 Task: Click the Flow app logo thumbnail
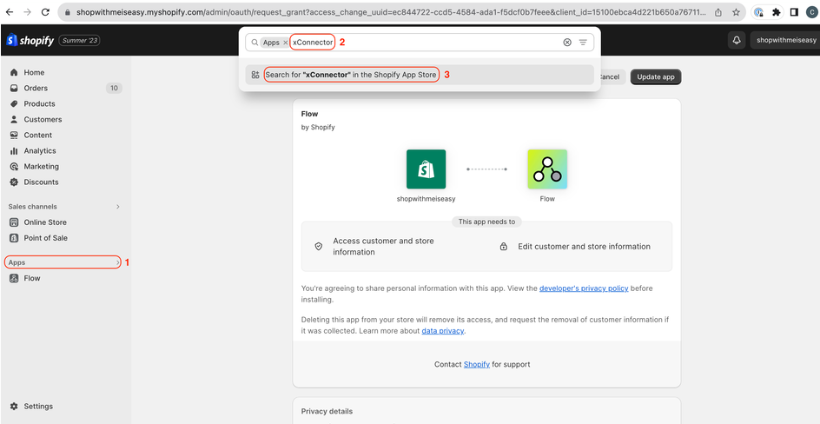[x=547, y=169]
